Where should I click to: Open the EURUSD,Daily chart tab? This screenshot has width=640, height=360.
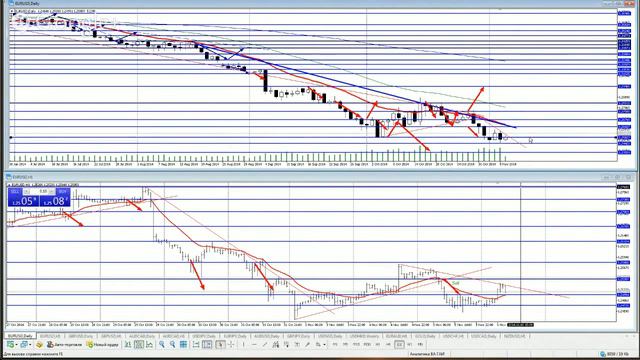tap(20, 336)
